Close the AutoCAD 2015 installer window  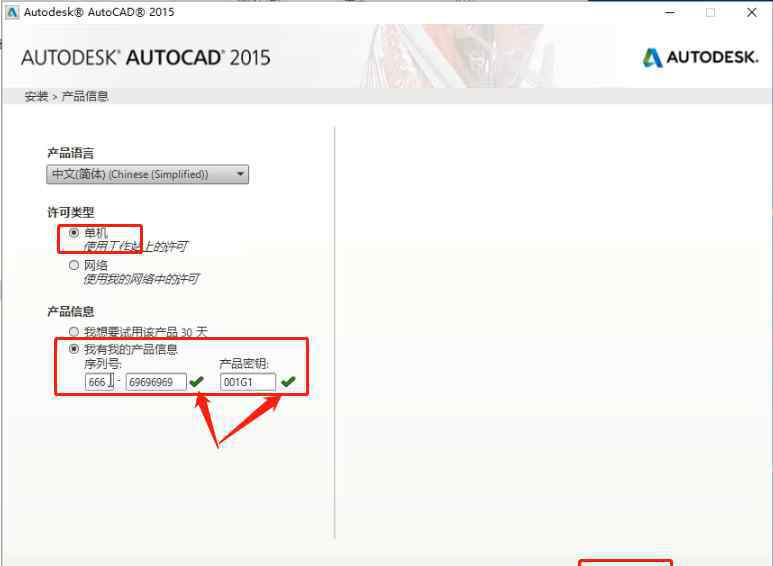point(751,12)
